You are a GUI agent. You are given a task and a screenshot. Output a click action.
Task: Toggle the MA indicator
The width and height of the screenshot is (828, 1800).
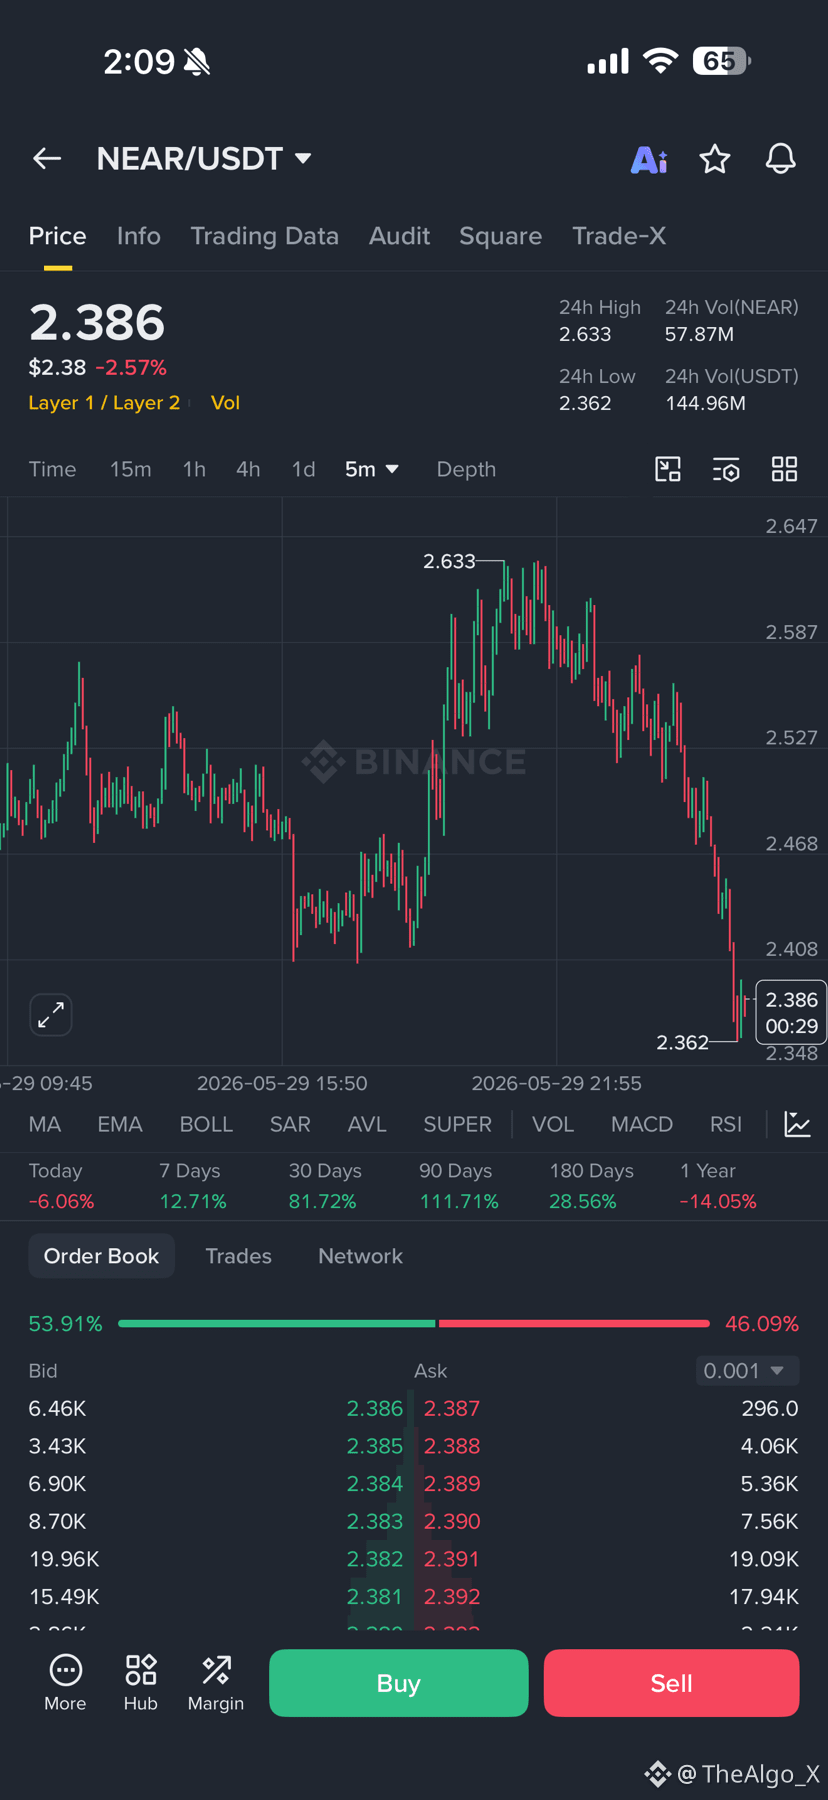click(45, 1124)
